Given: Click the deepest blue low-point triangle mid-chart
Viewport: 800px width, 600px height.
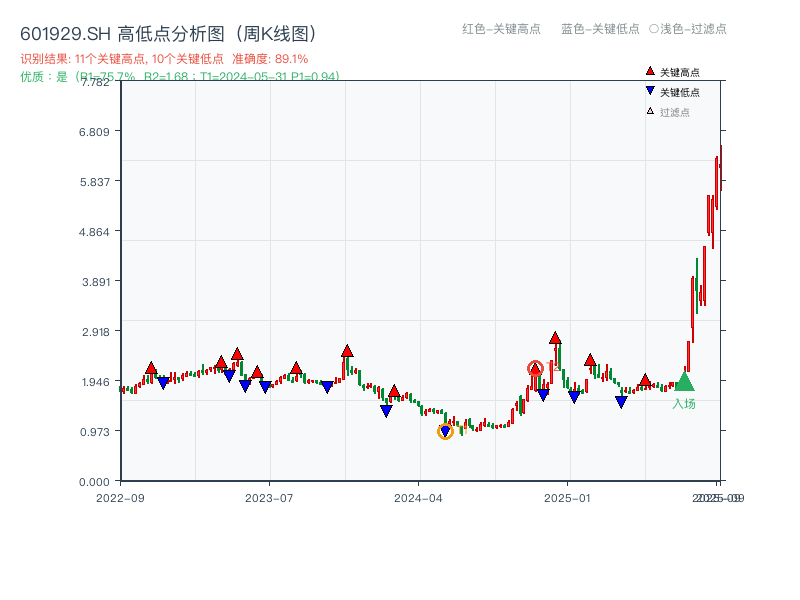Looking at the screenshot, I should (386, 411).
